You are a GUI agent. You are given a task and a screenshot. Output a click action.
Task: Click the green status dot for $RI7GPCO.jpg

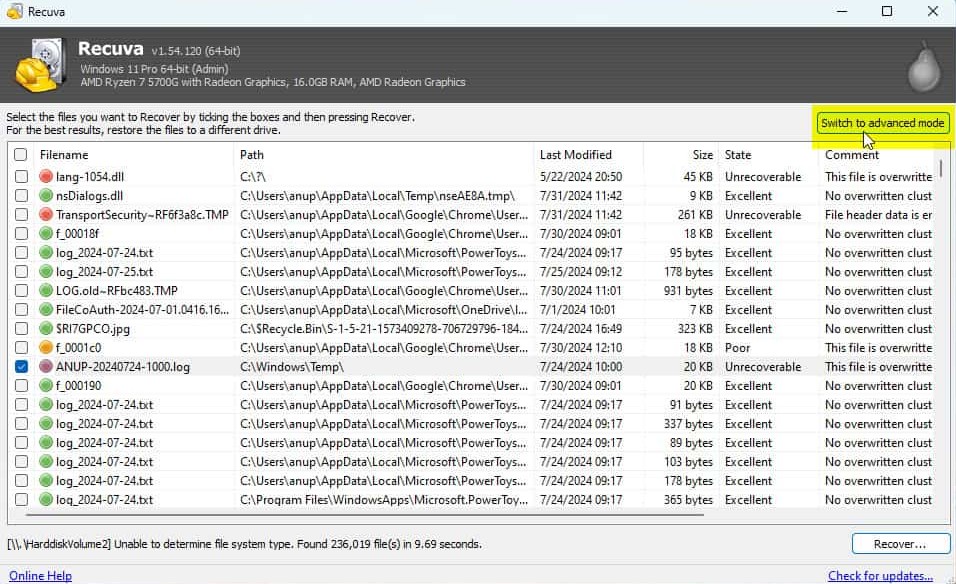[46, 329]
